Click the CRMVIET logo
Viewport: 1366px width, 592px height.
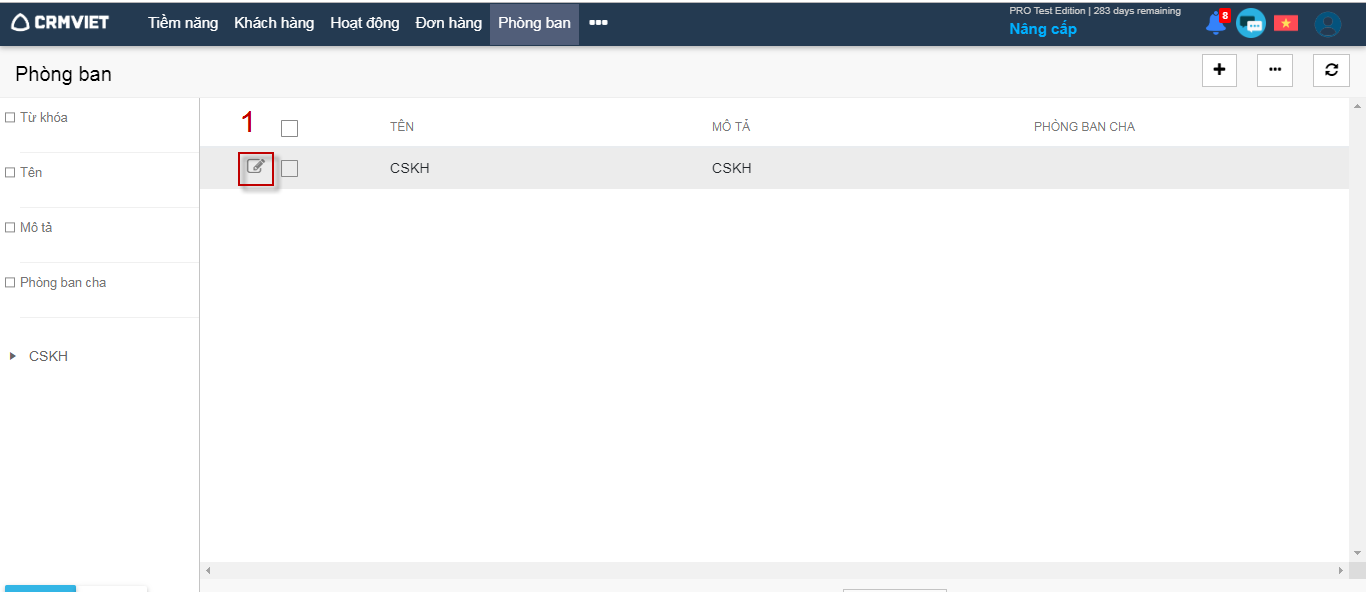[60, 23]
